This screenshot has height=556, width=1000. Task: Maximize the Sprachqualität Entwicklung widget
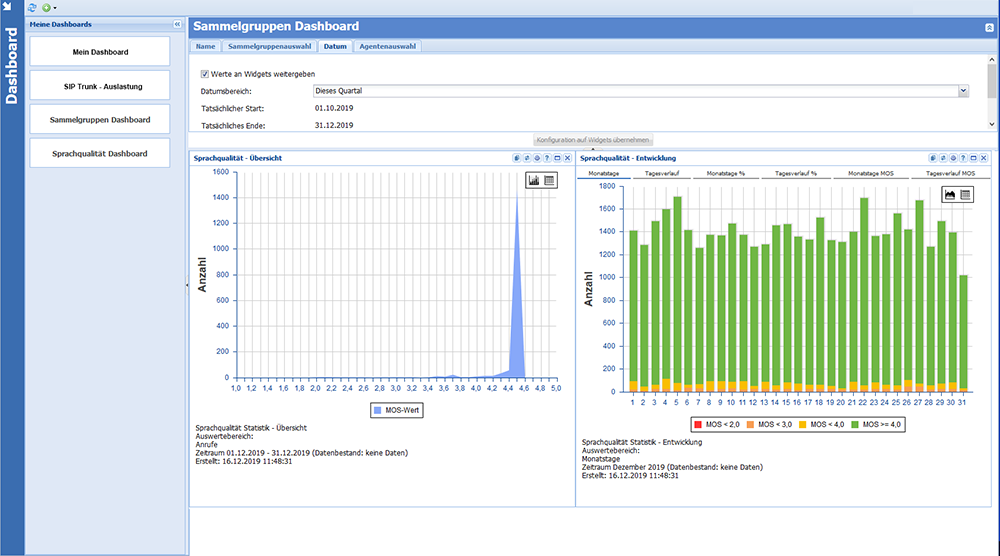974,158
